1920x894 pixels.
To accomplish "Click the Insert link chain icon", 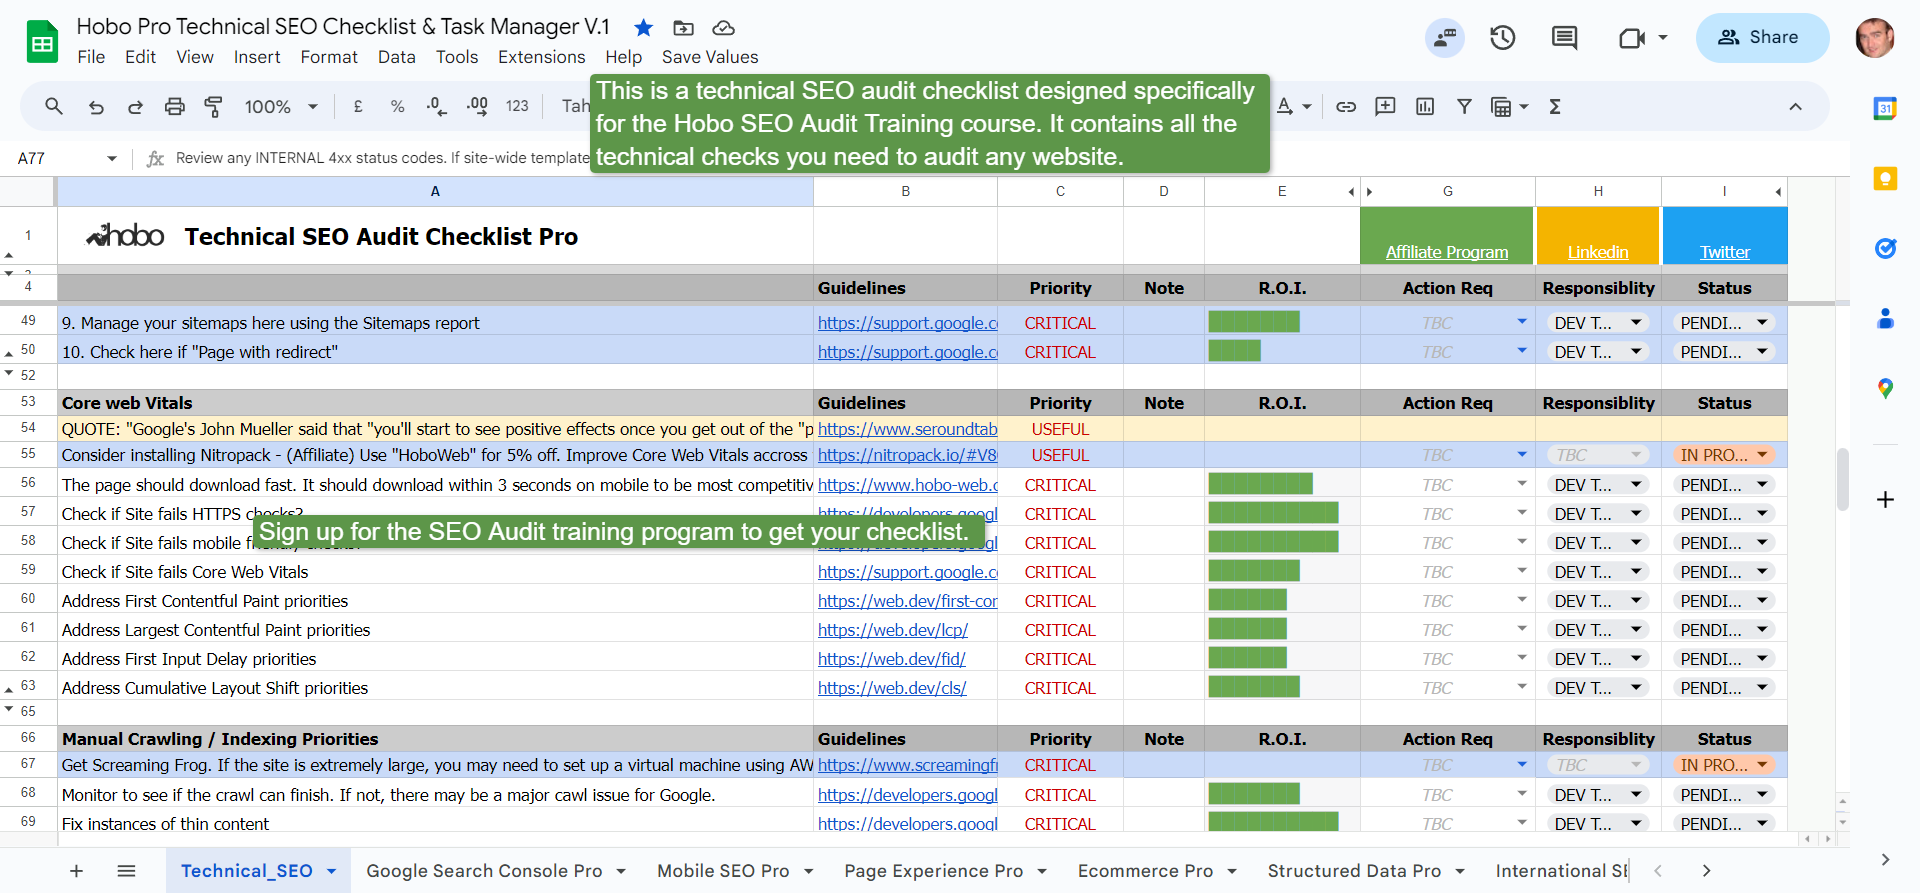I will tap(1346, 106).
